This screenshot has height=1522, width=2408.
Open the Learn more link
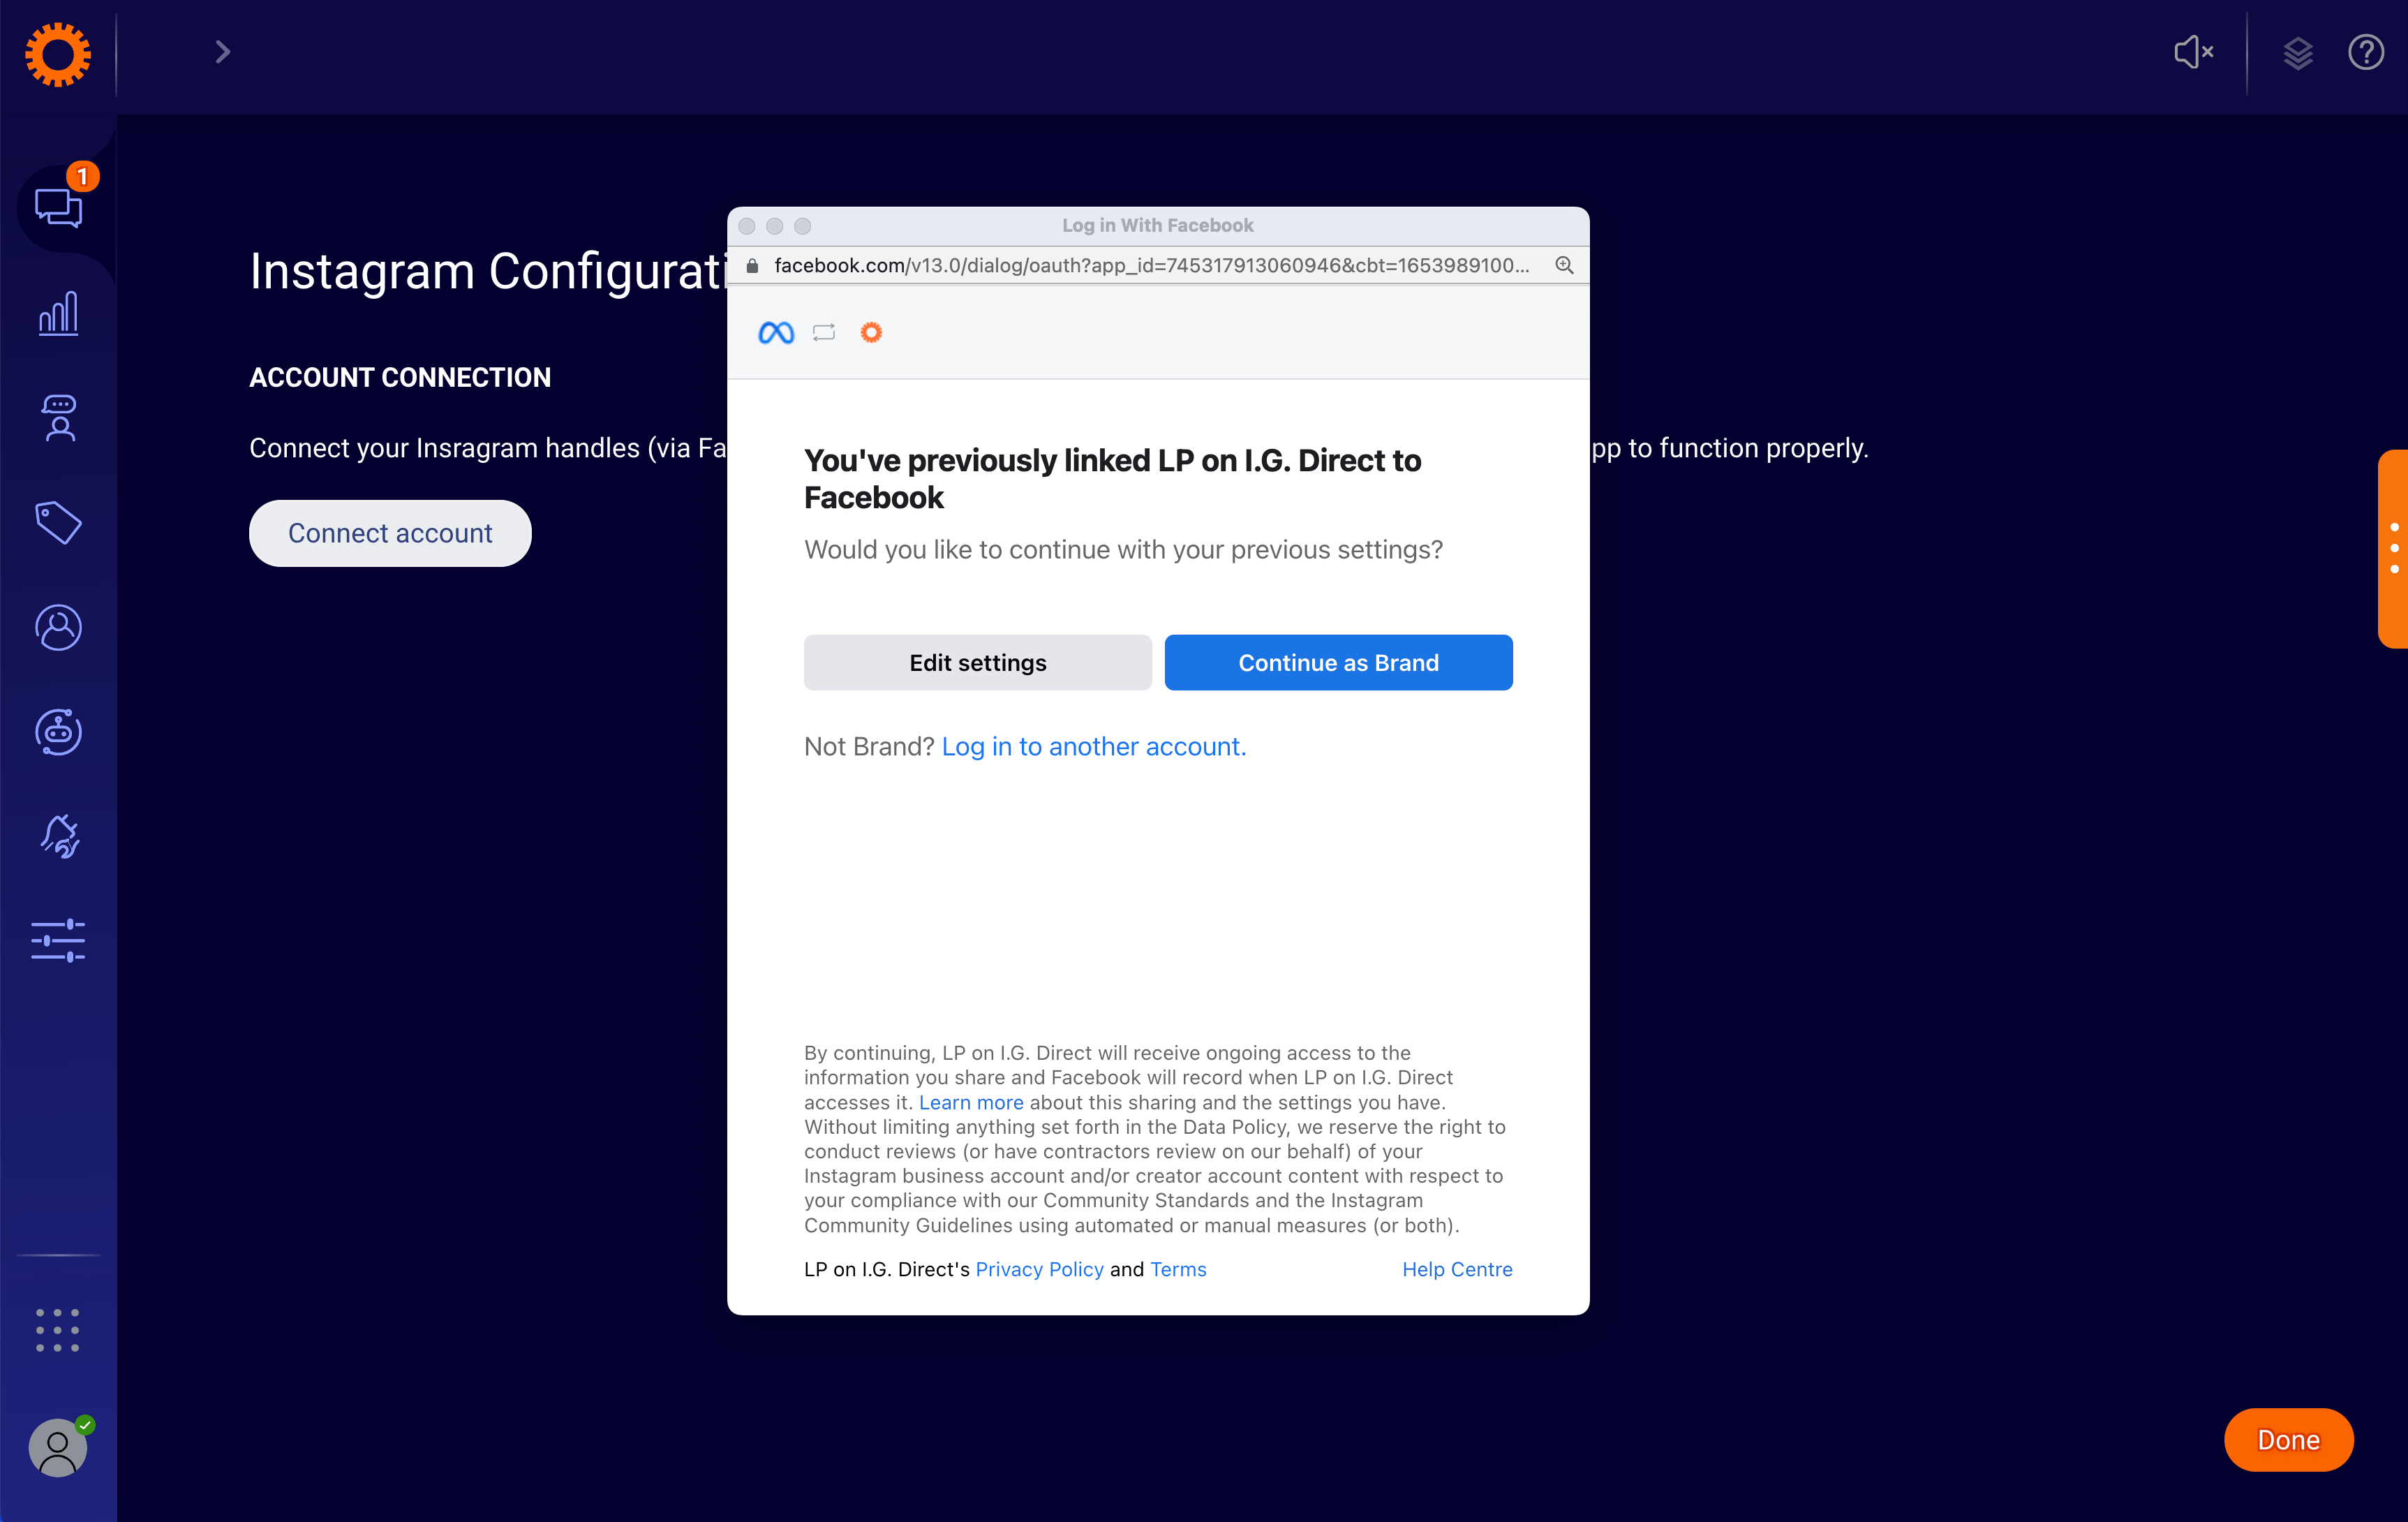(x=971, y=1102)
